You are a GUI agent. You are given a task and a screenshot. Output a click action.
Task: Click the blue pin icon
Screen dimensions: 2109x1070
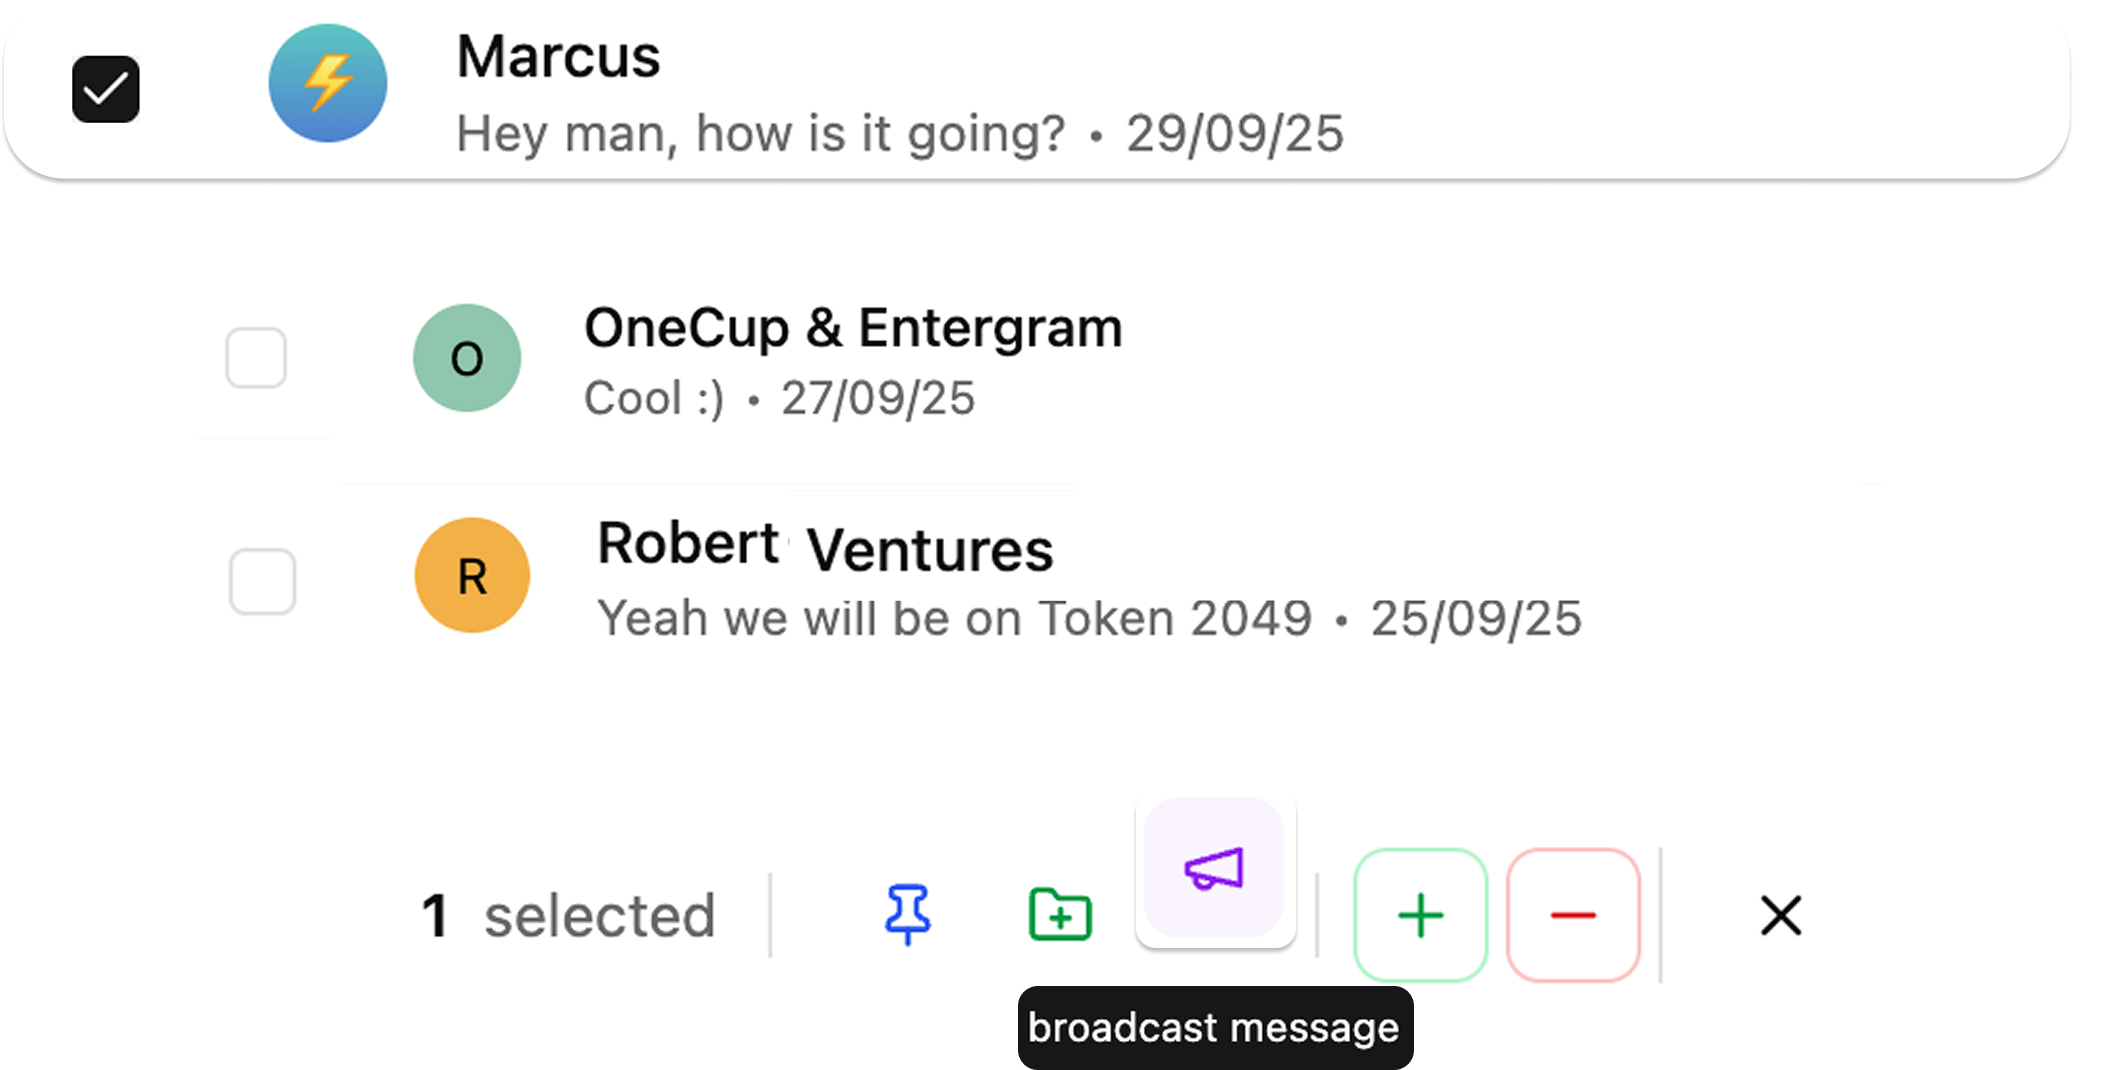pyautogui.click(x=907, y=914)
